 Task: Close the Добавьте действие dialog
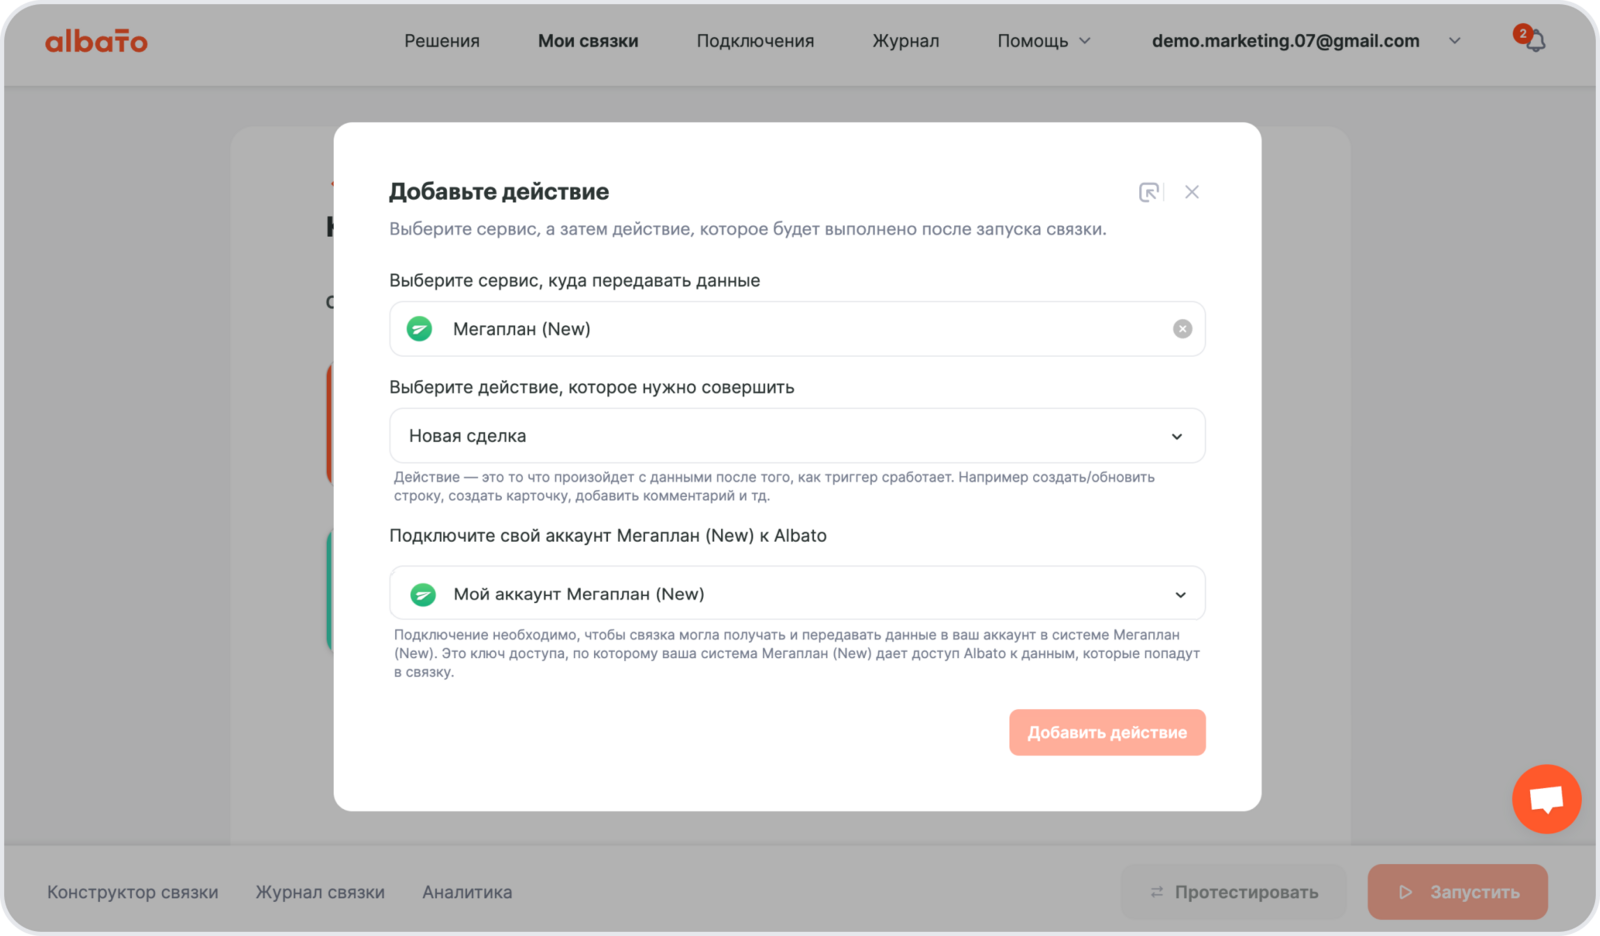pyautogui.click(x=1192, y=192)
